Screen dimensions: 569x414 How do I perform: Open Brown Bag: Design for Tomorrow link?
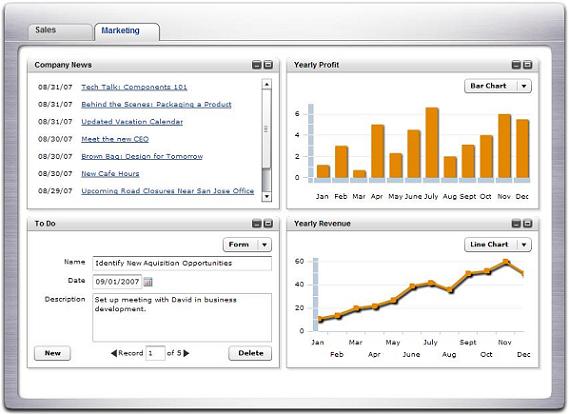tap(142, 156)
